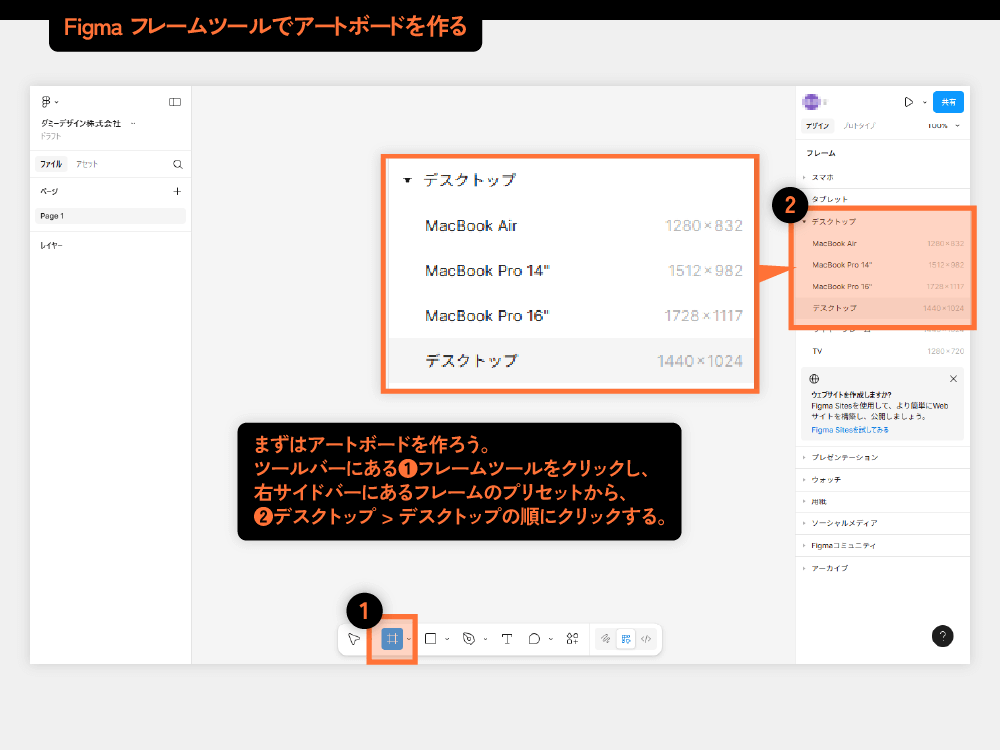Switch to Draw mode
Image resolution: width=1000 pixels, height=750 pixels.
(x=606, y=639)
